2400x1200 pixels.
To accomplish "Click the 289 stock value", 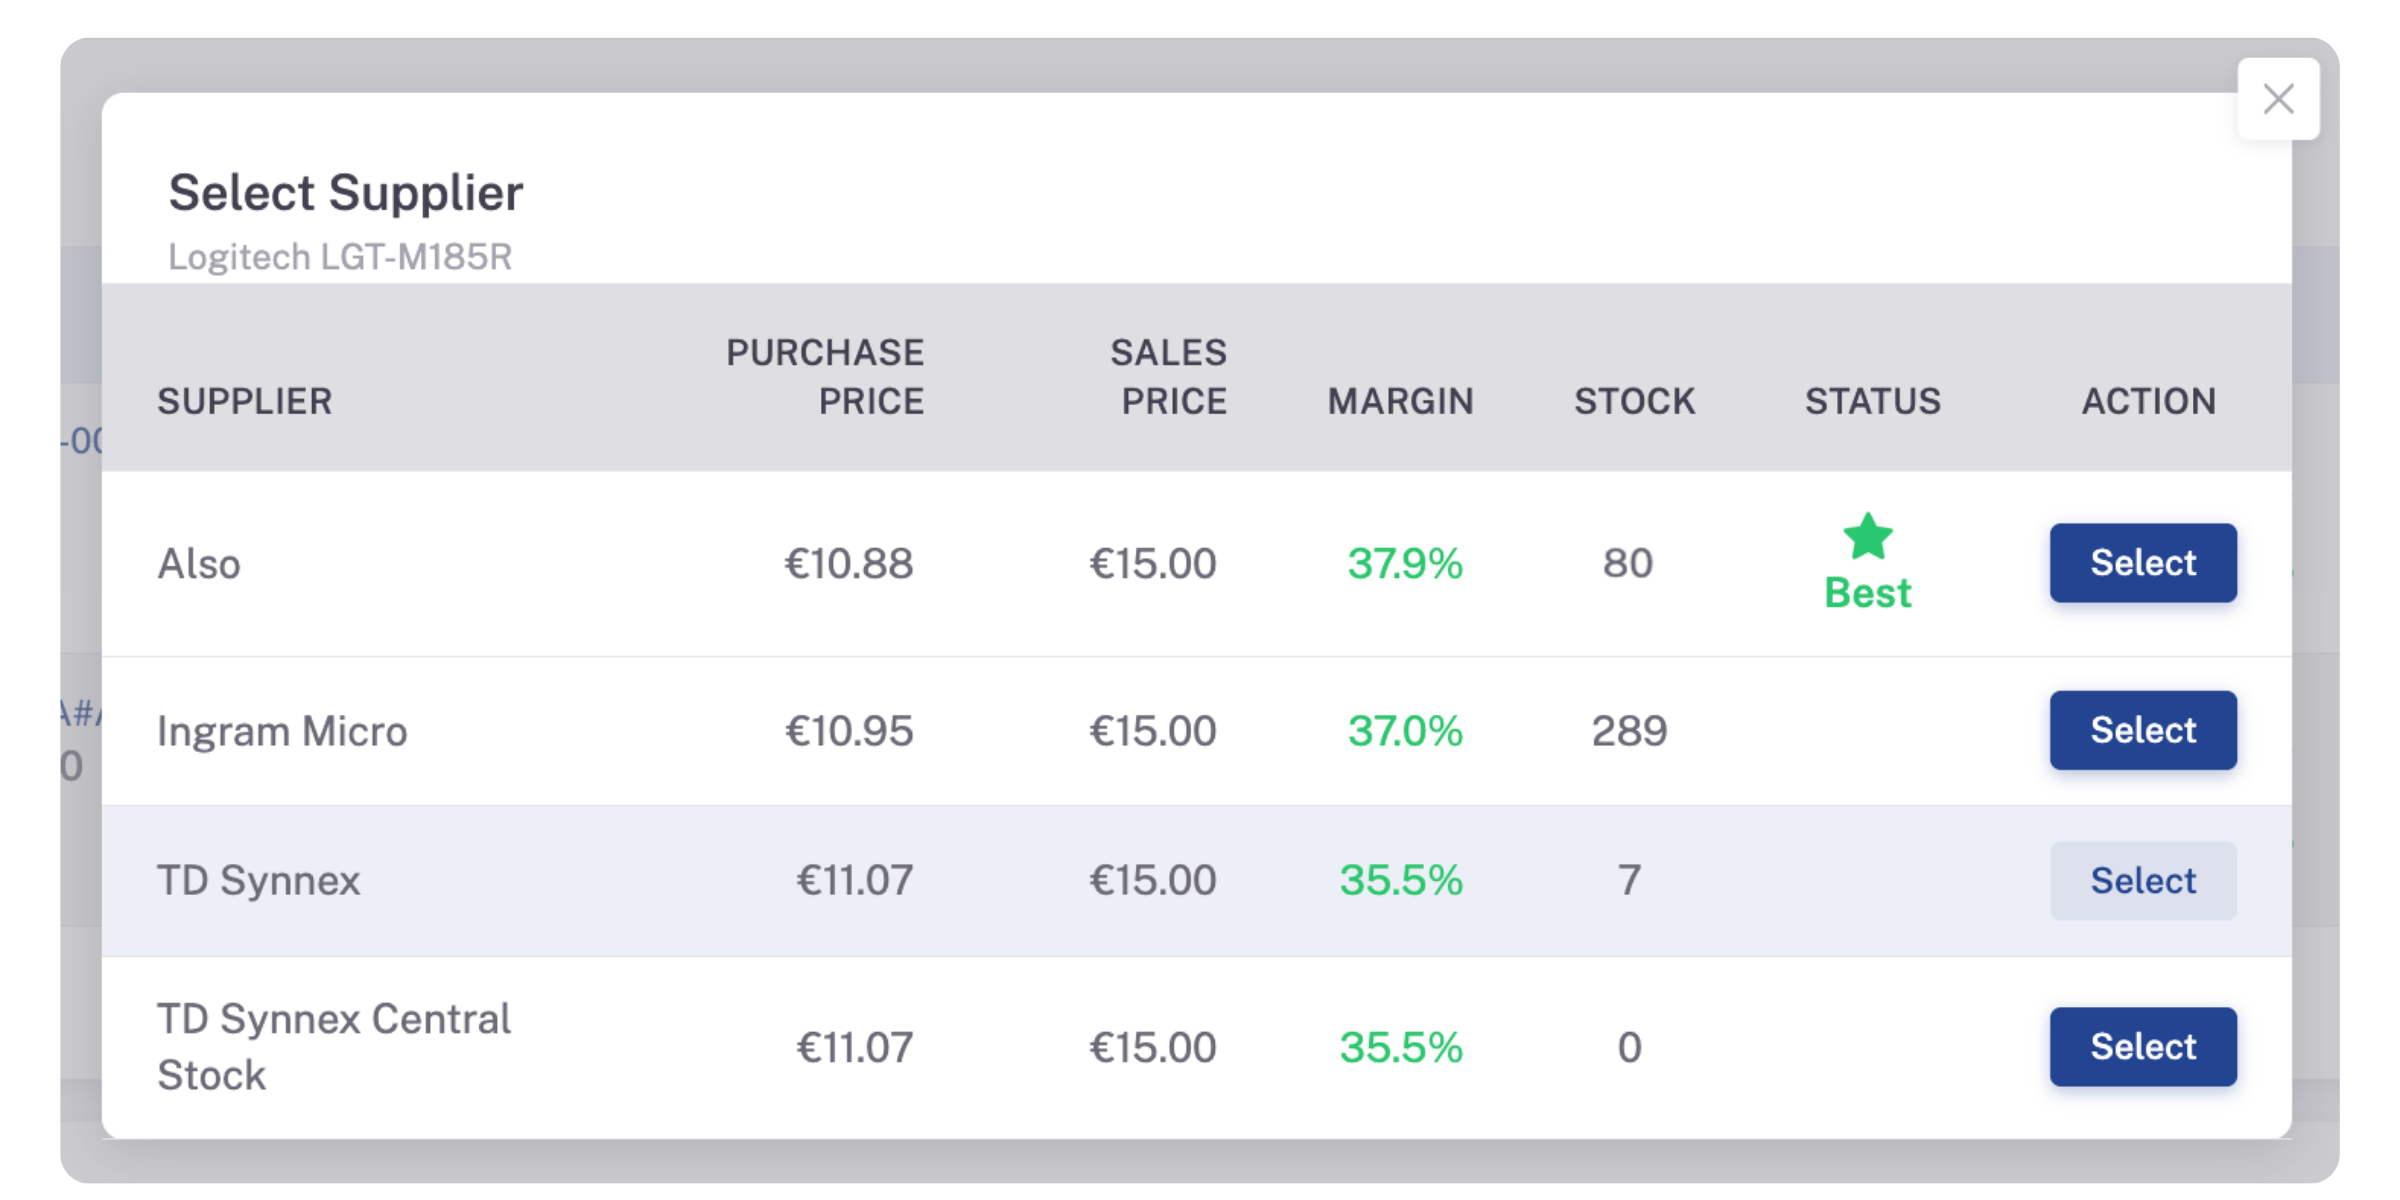I will pyautogui.click(x=1630, y=731).
